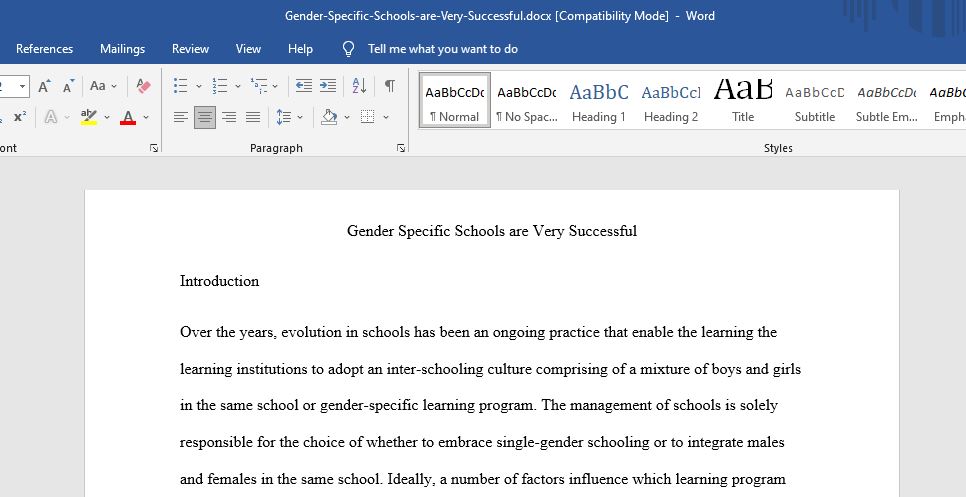Click the Increase Font Size icon
Viewport: 966px width, 497px height.
click(x=44, y=86)
